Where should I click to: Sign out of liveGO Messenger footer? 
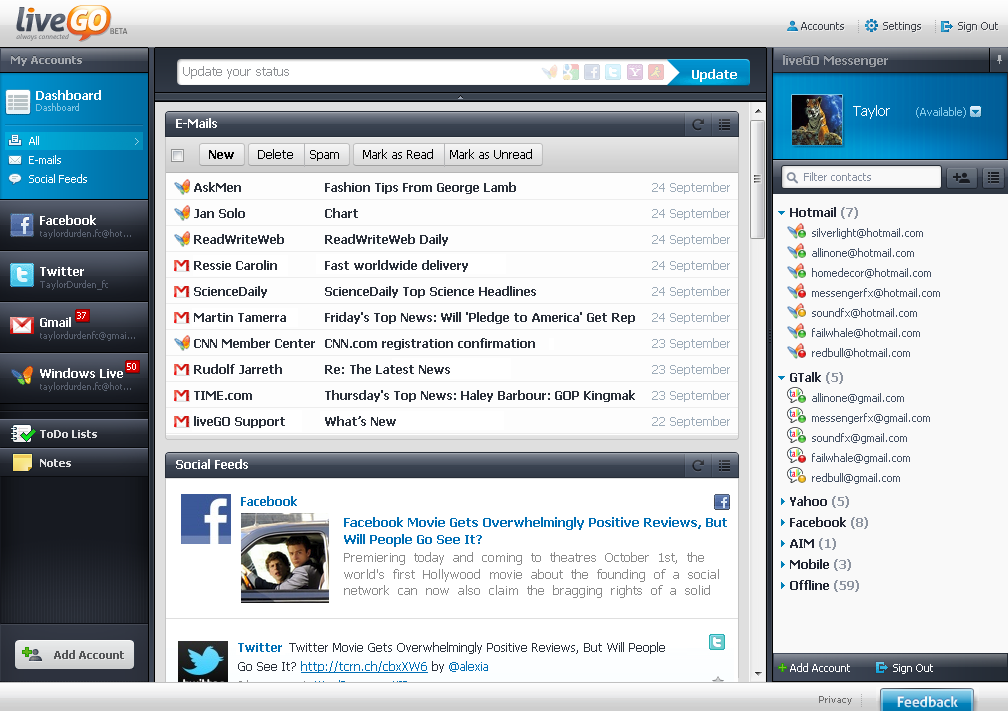click(904, 668)
